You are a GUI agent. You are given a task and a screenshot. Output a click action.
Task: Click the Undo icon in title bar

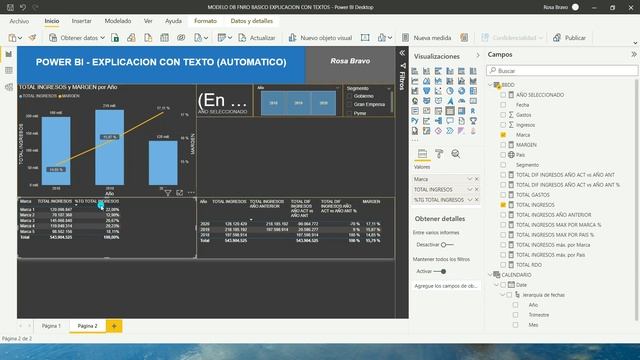pyautogui.click(x=23, y=7)
